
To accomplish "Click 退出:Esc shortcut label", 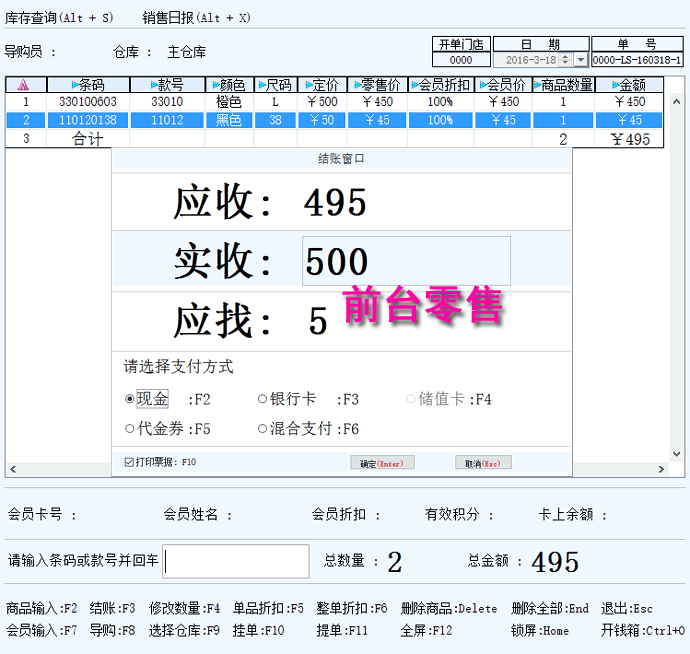I will click(x=627, y=609).
